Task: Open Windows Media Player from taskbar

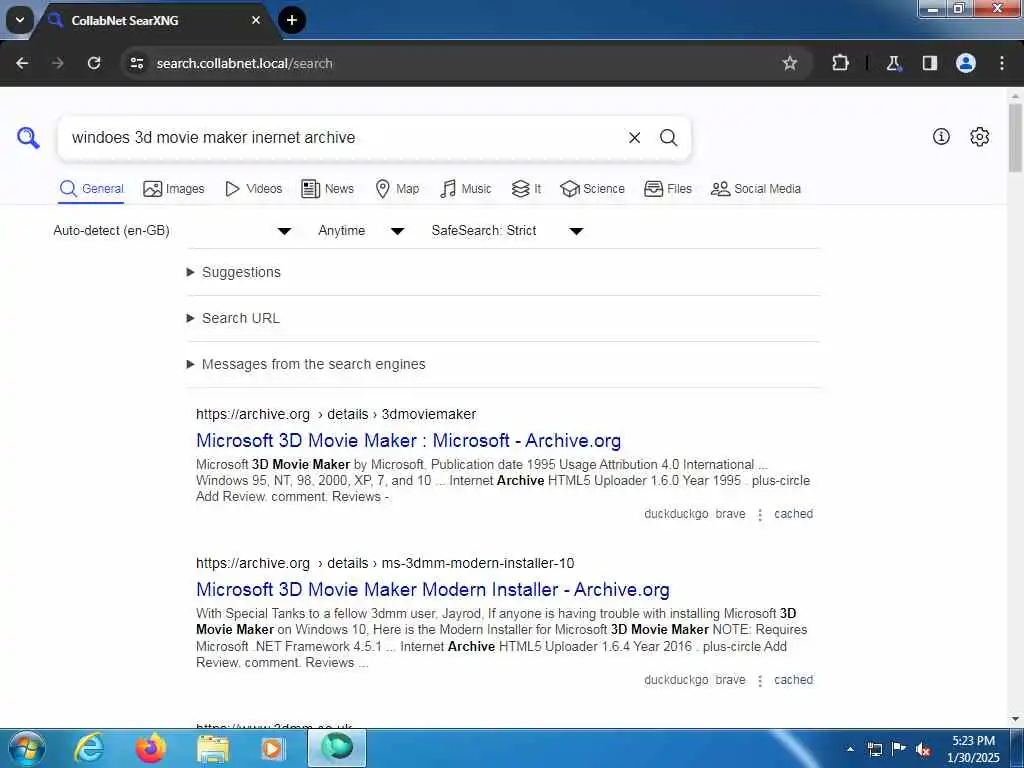Action: click(272, 749)
